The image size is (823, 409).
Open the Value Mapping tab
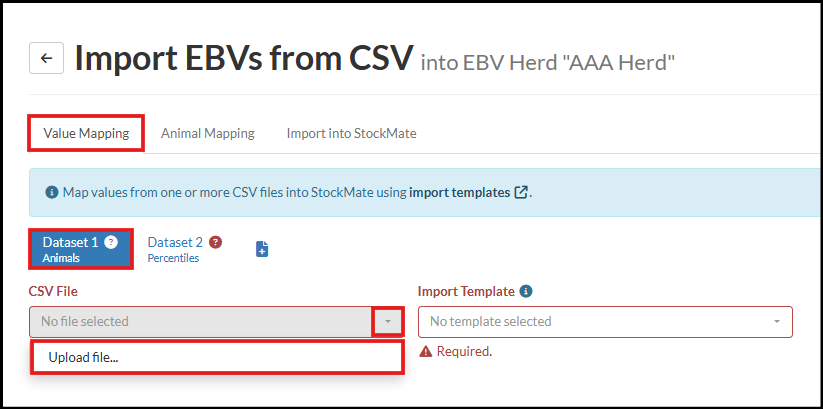click(86, 133)
